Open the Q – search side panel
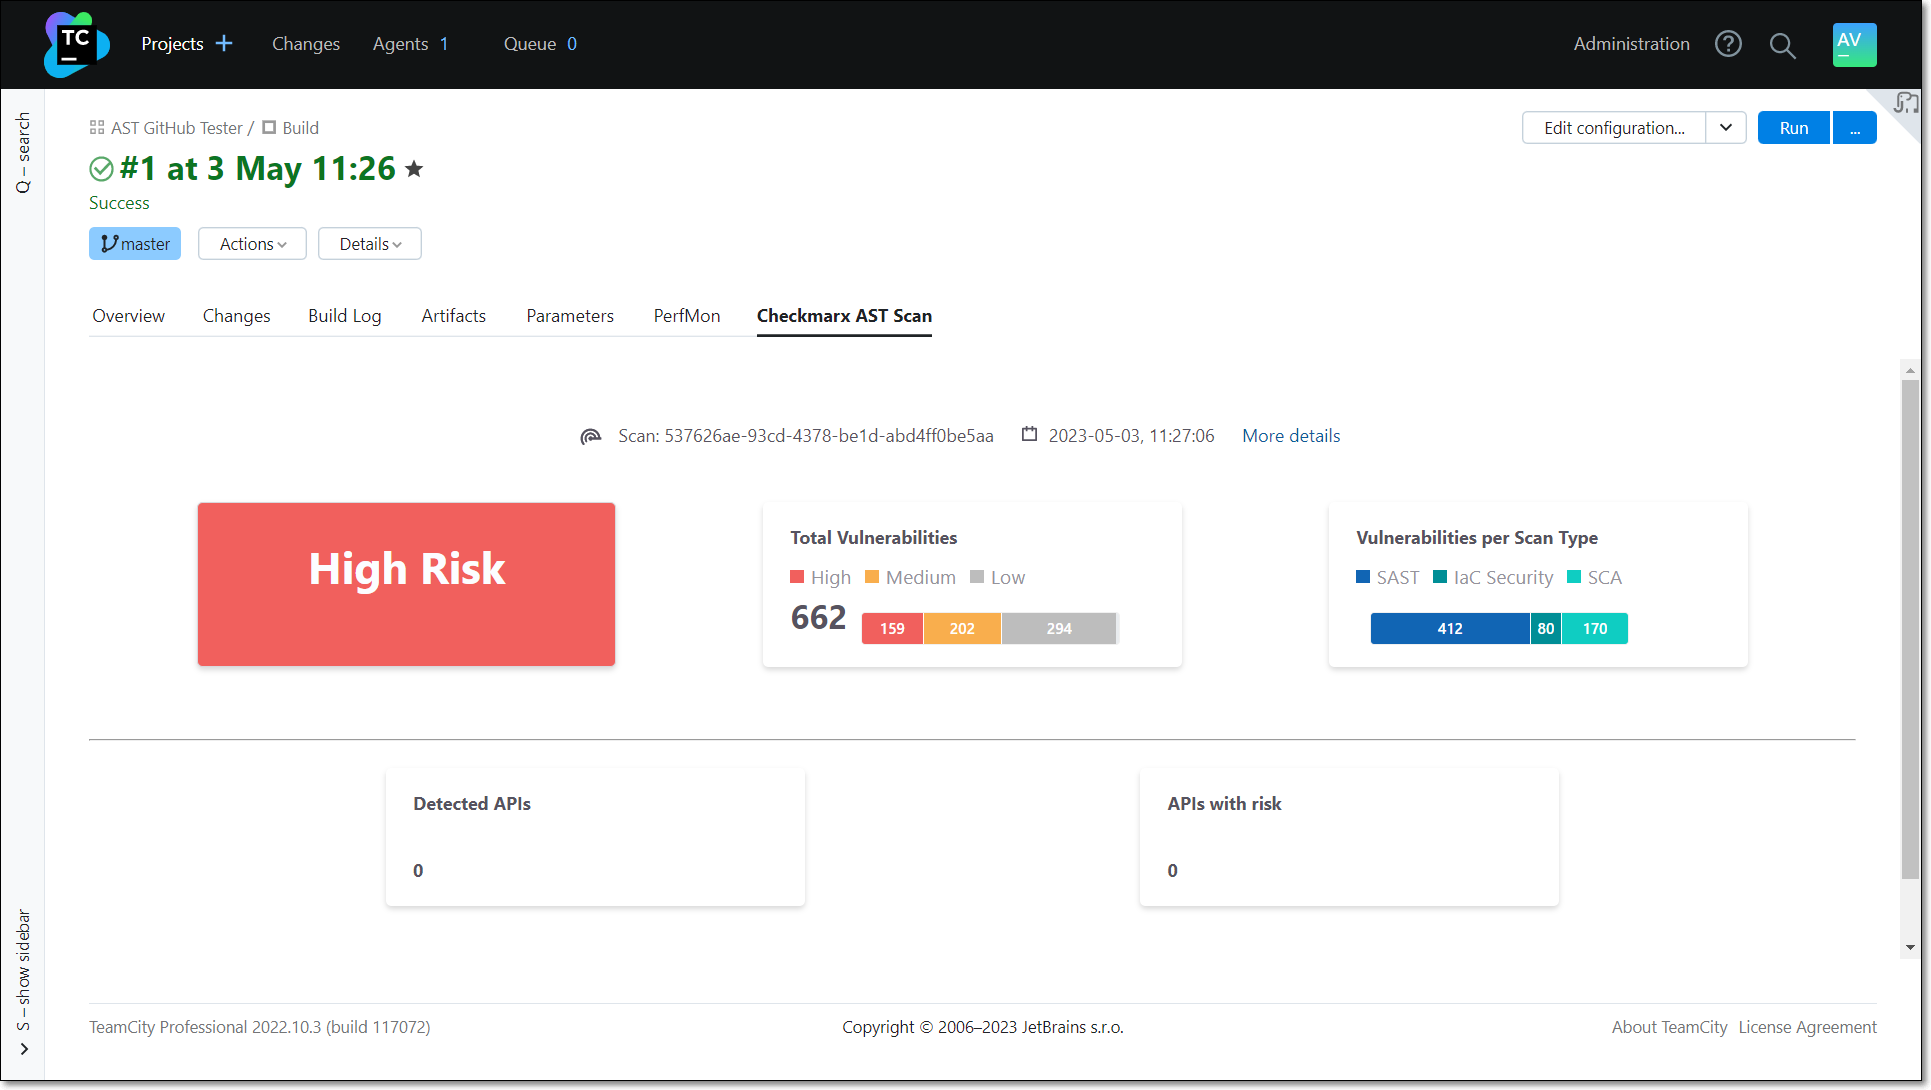This screenshot has width=1931, height=1090. tap(23, 152)
